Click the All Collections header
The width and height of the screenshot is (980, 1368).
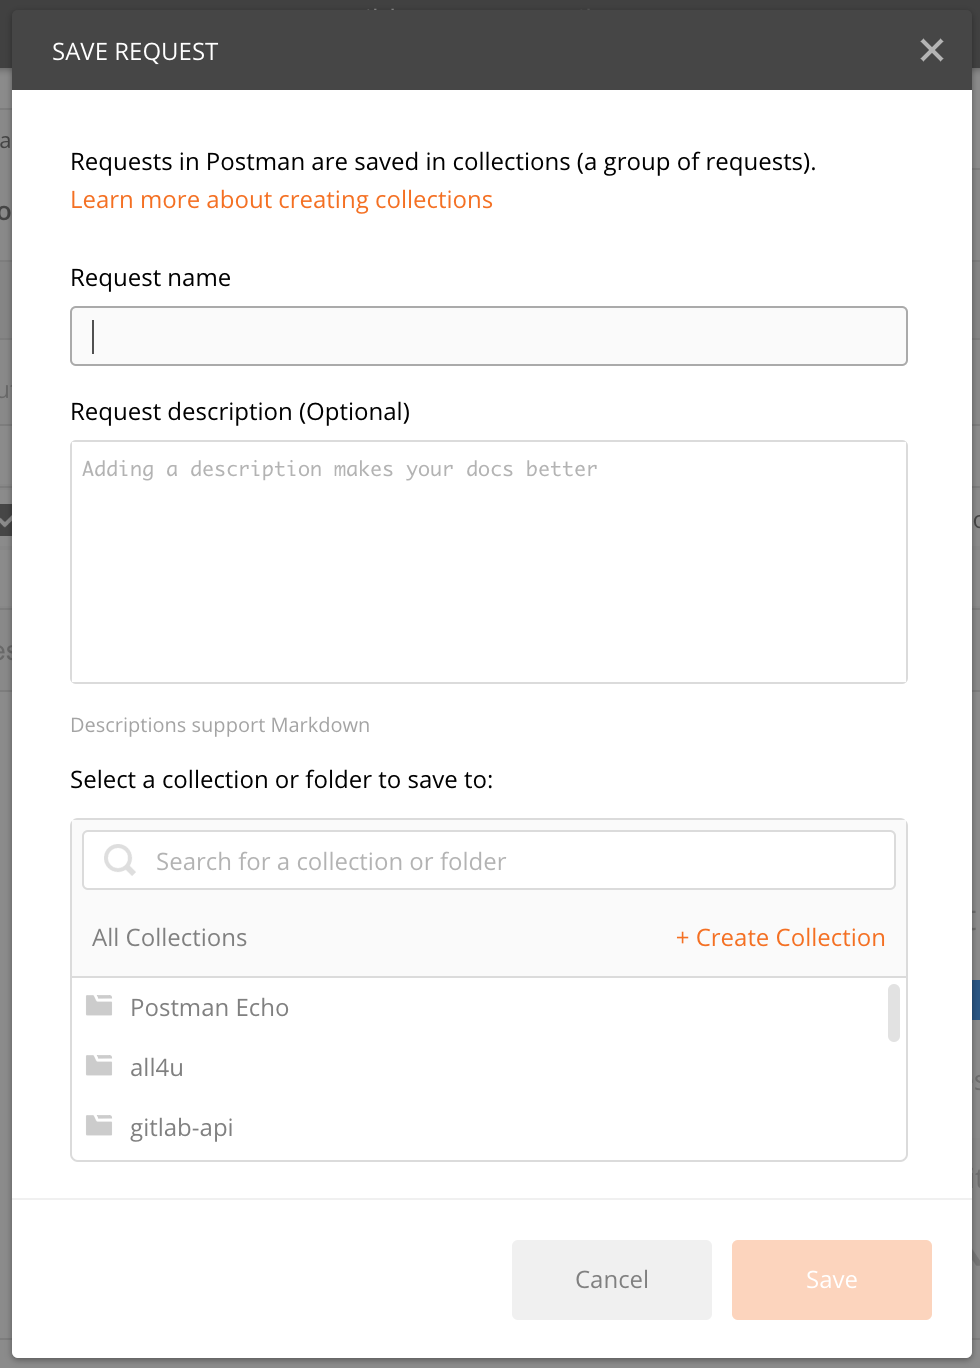(x=169, y=938)
